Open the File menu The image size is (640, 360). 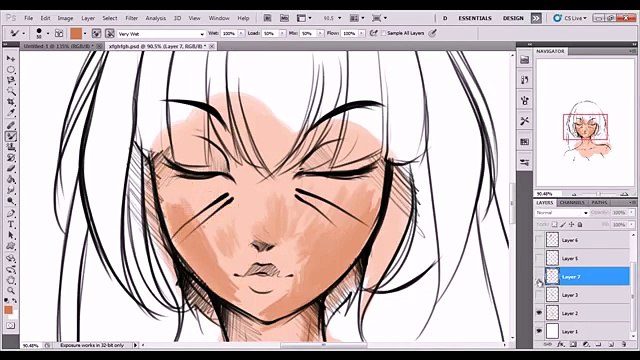click(29, 18)
